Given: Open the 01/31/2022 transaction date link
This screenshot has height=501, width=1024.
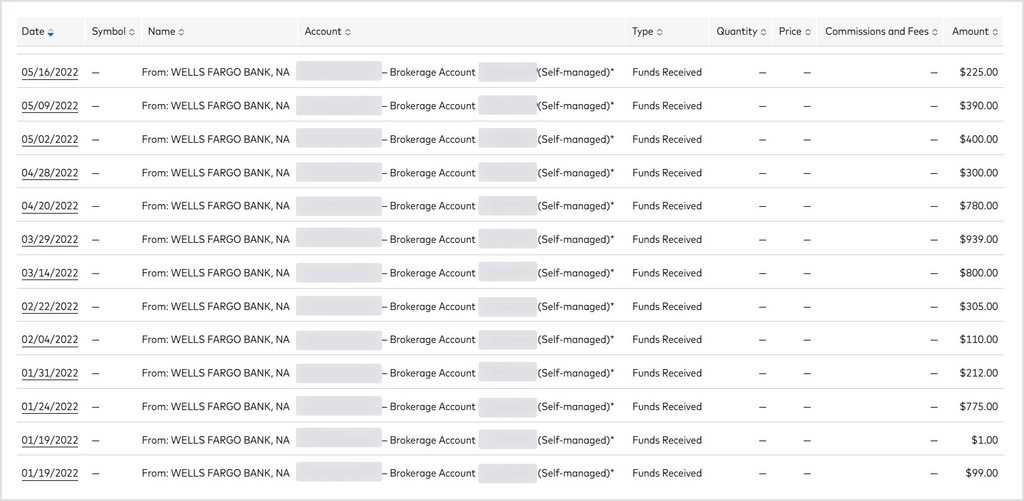Looking at the screenshot, I should pos(50,373).
